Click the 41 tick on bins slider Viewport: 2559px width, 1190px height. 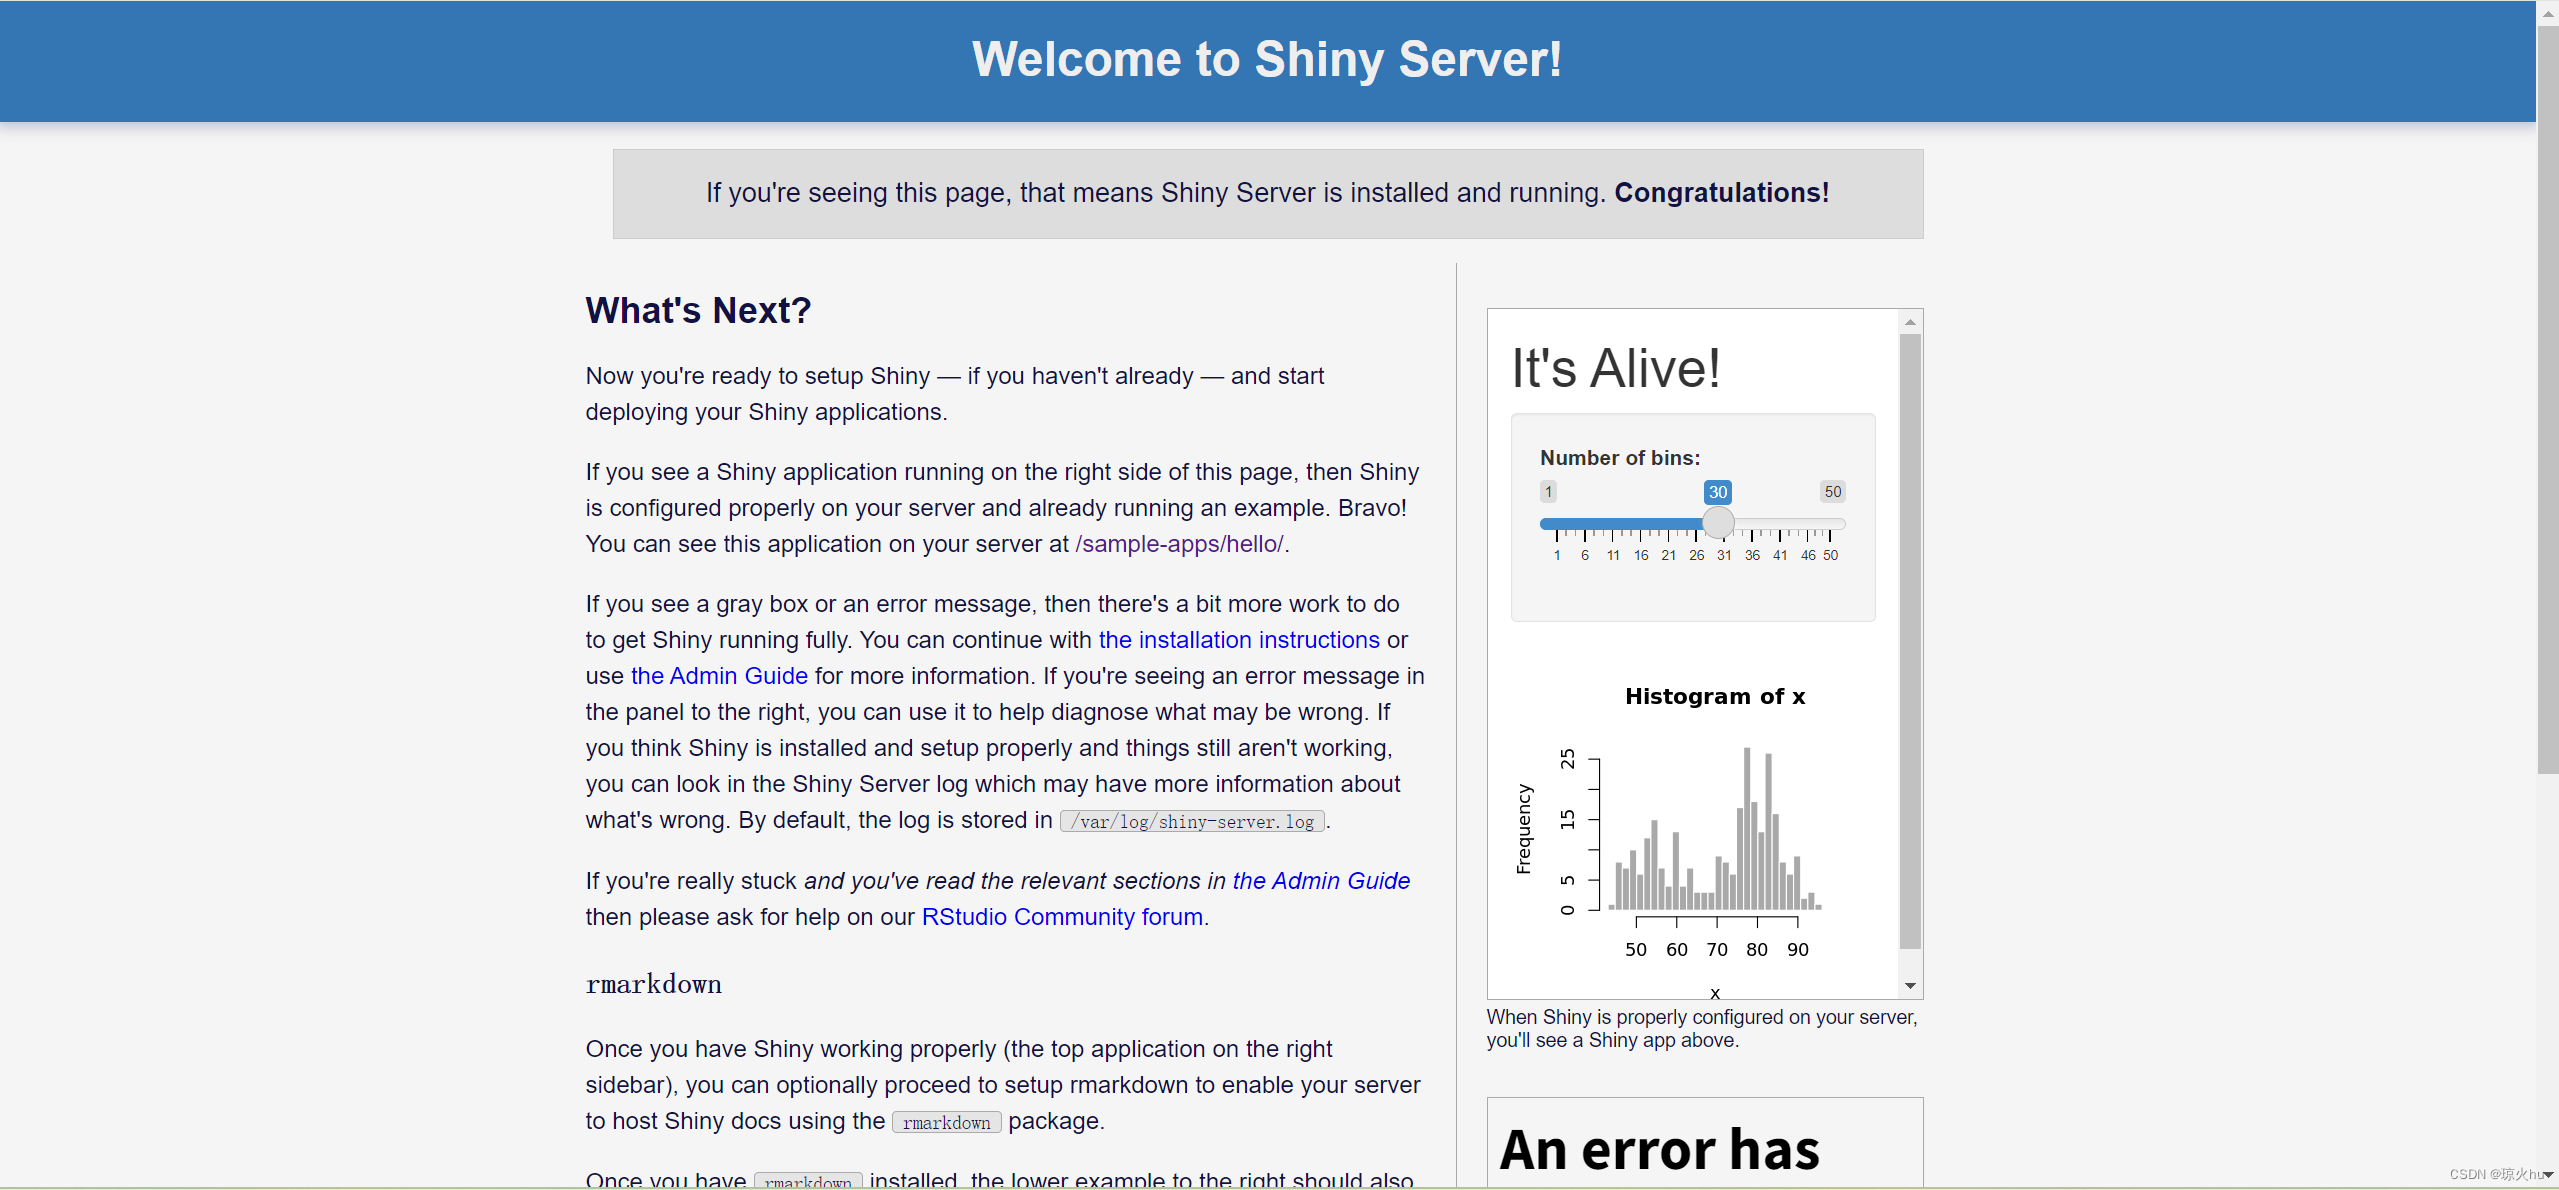[1780, 555]
